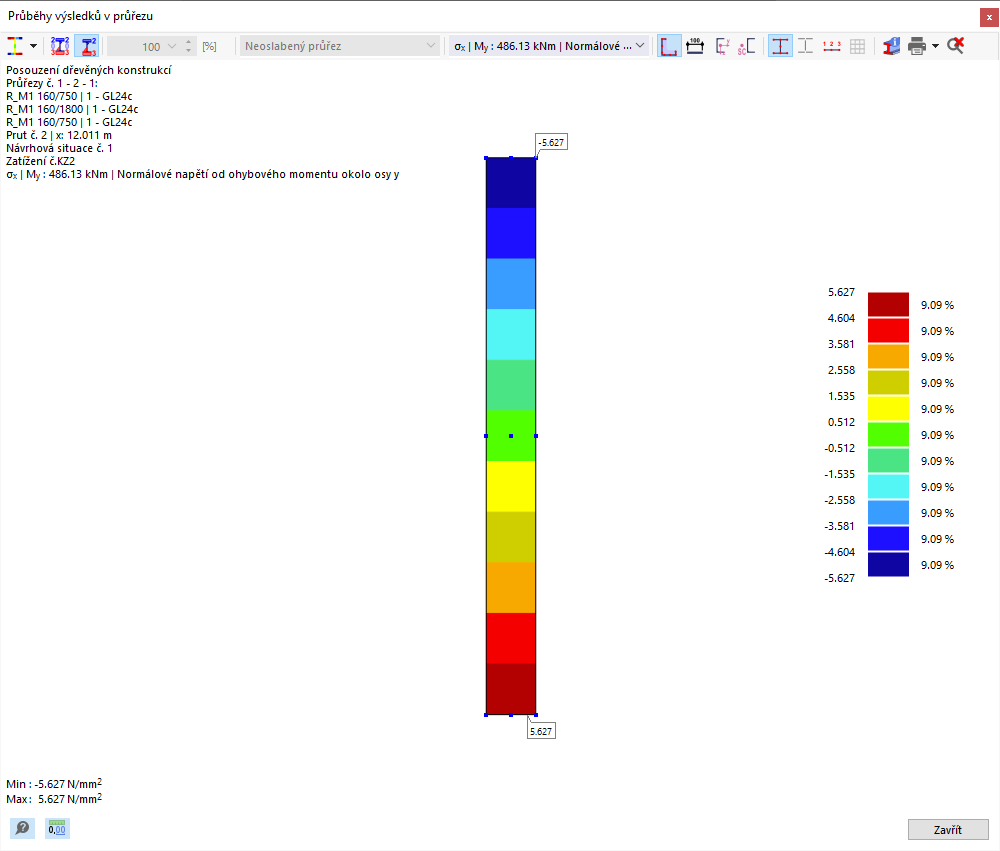Click the [%] unit label in toolbar
1000x851 pixels.
point(209,47)
